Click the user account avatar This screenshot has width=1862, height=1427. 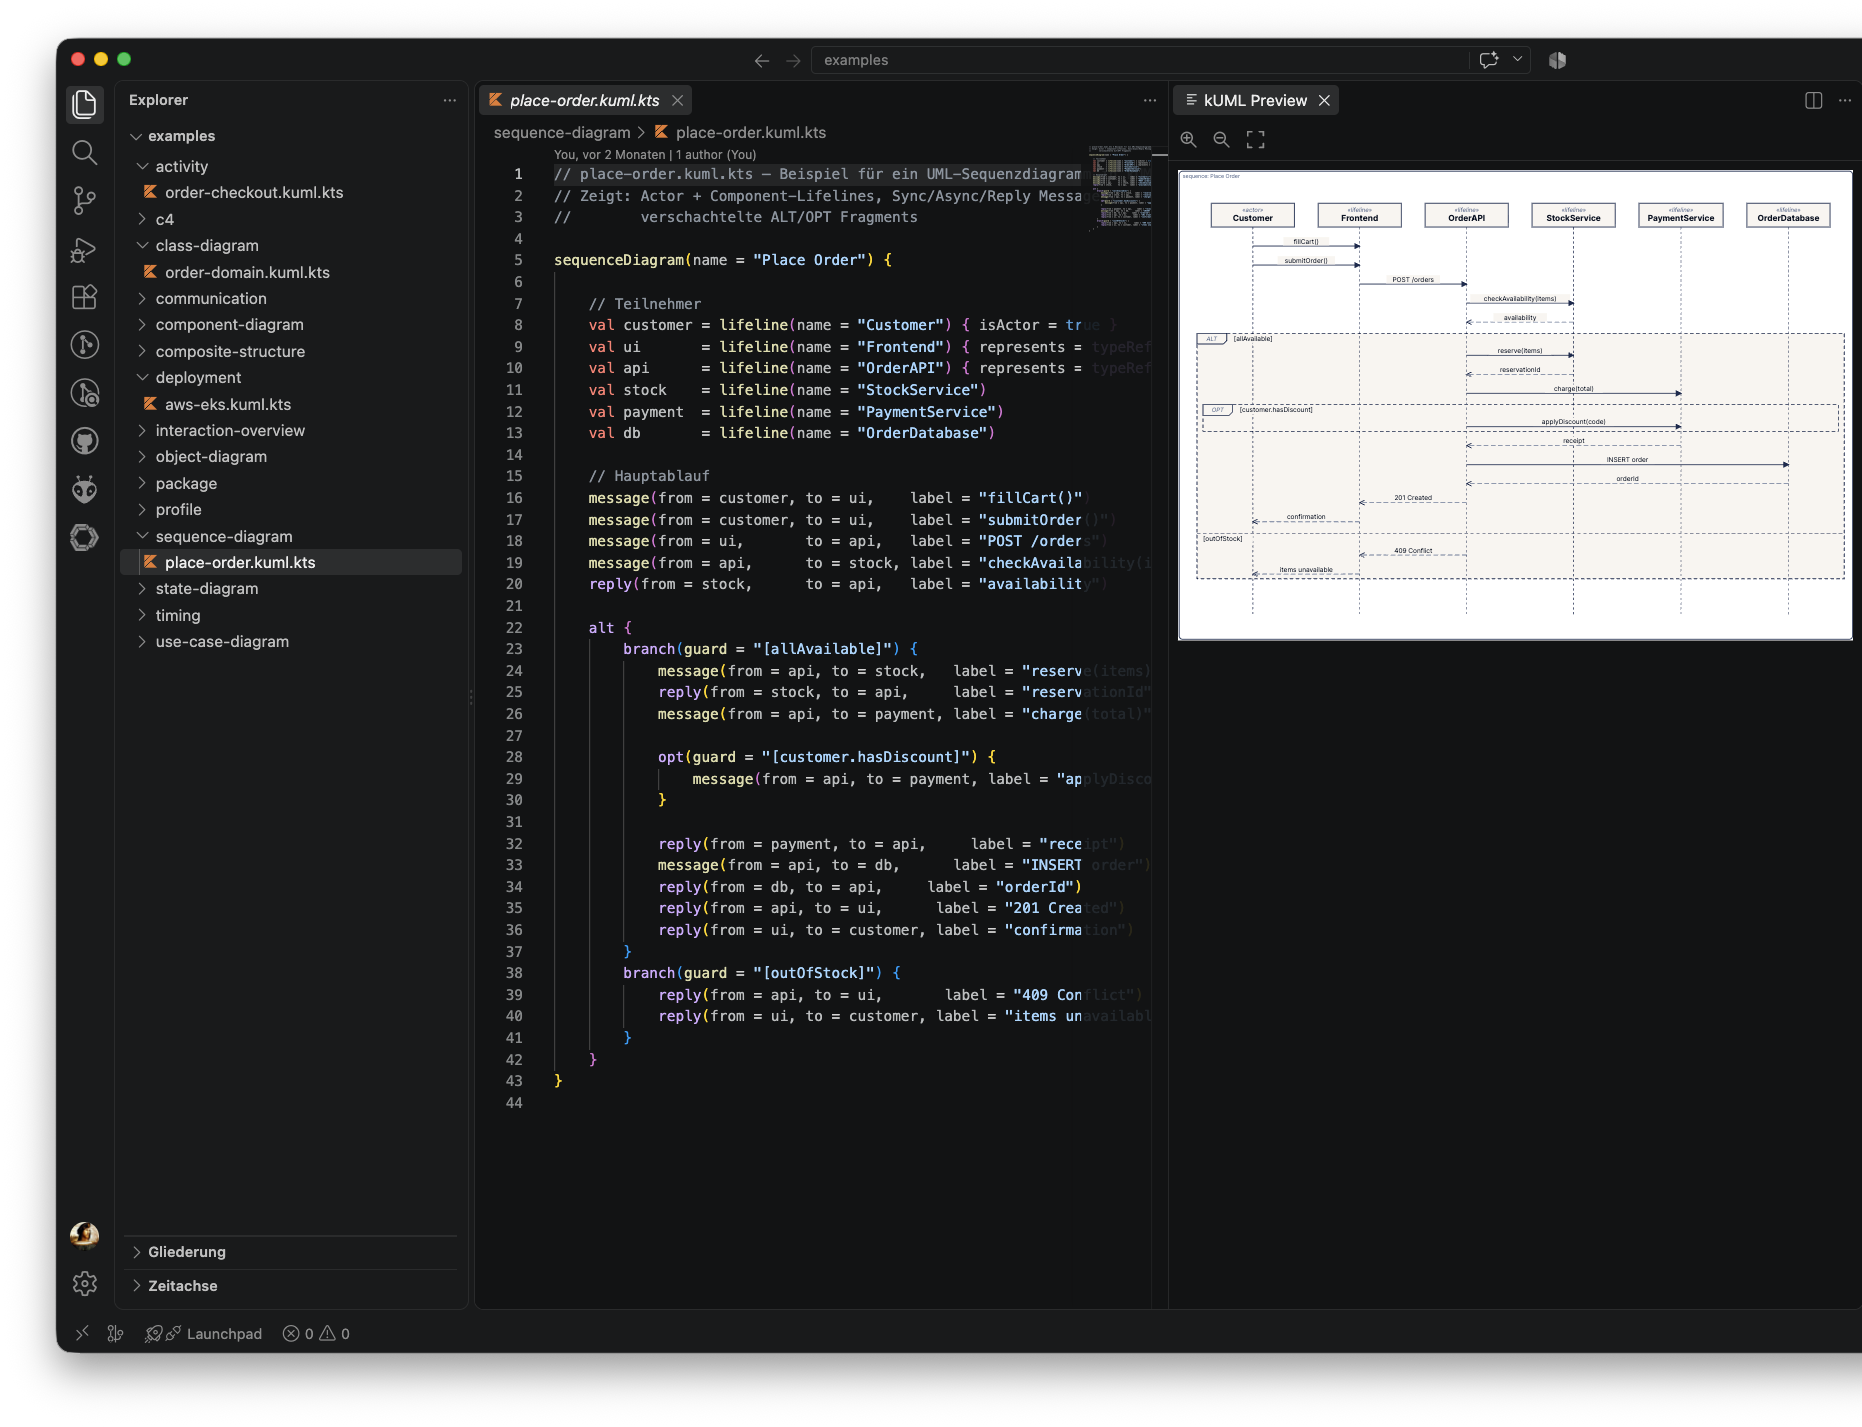coord(85,1235)
